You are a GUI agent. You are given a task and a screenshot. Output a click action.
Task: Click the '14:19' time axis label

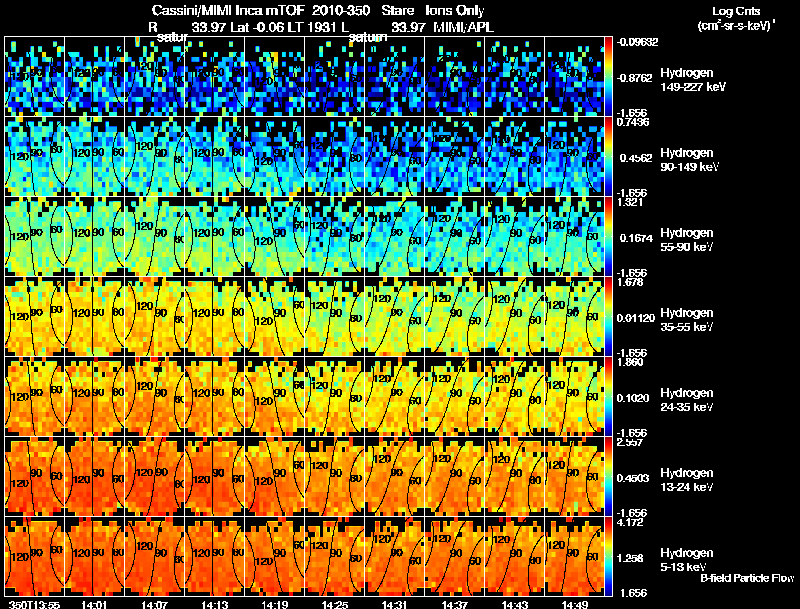click(275, 605)
